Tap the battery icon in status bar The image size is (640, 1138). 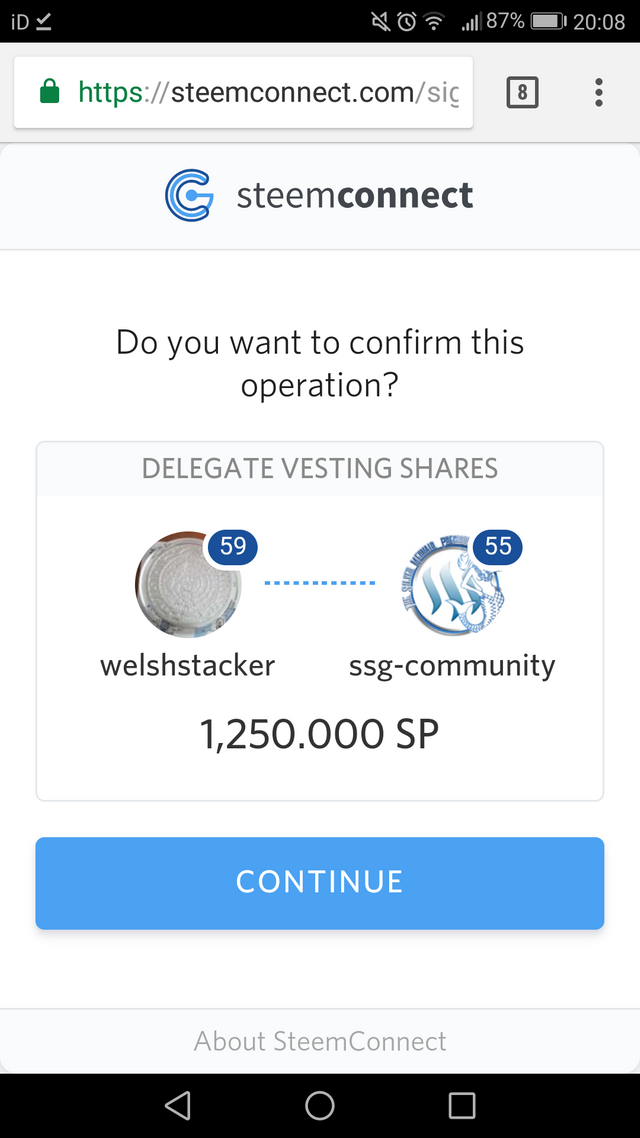[548, 21]
